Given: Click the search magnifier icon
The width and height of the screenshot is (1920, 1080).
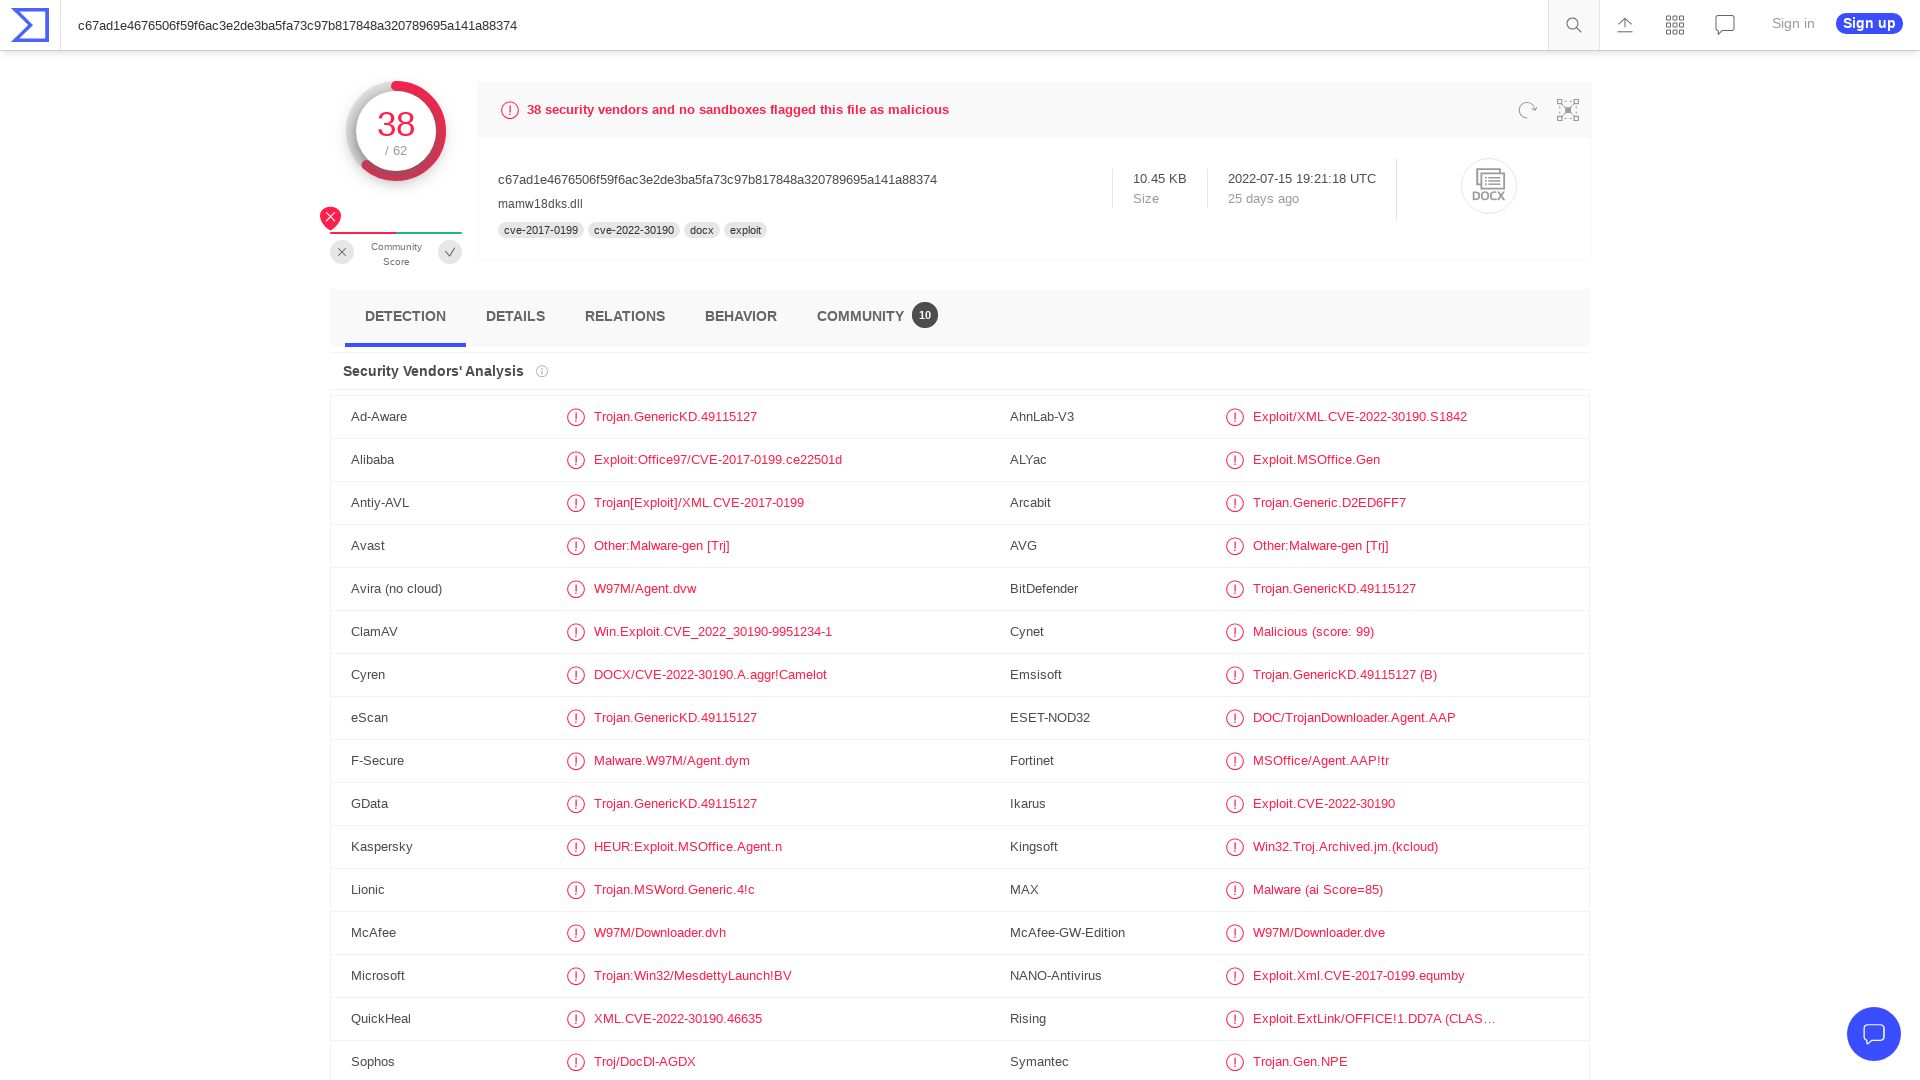Looking at the screenshot, I should [1572, 25].
